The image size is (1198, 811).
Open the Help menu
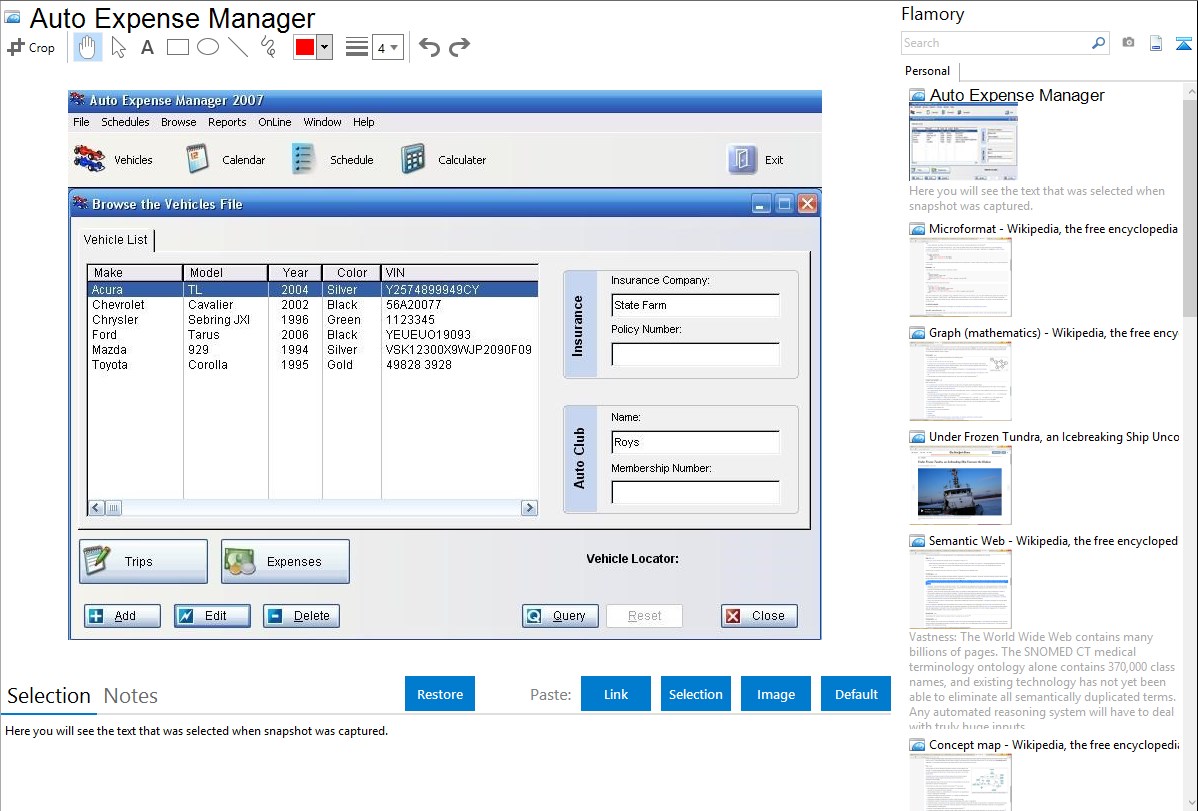[x=364, y=122]
